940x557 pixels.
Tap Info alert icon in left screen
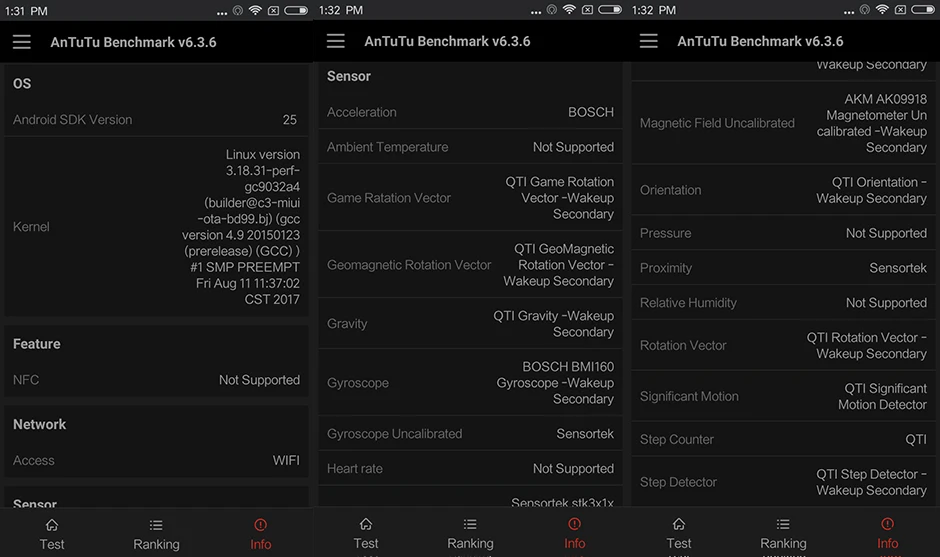260,525
